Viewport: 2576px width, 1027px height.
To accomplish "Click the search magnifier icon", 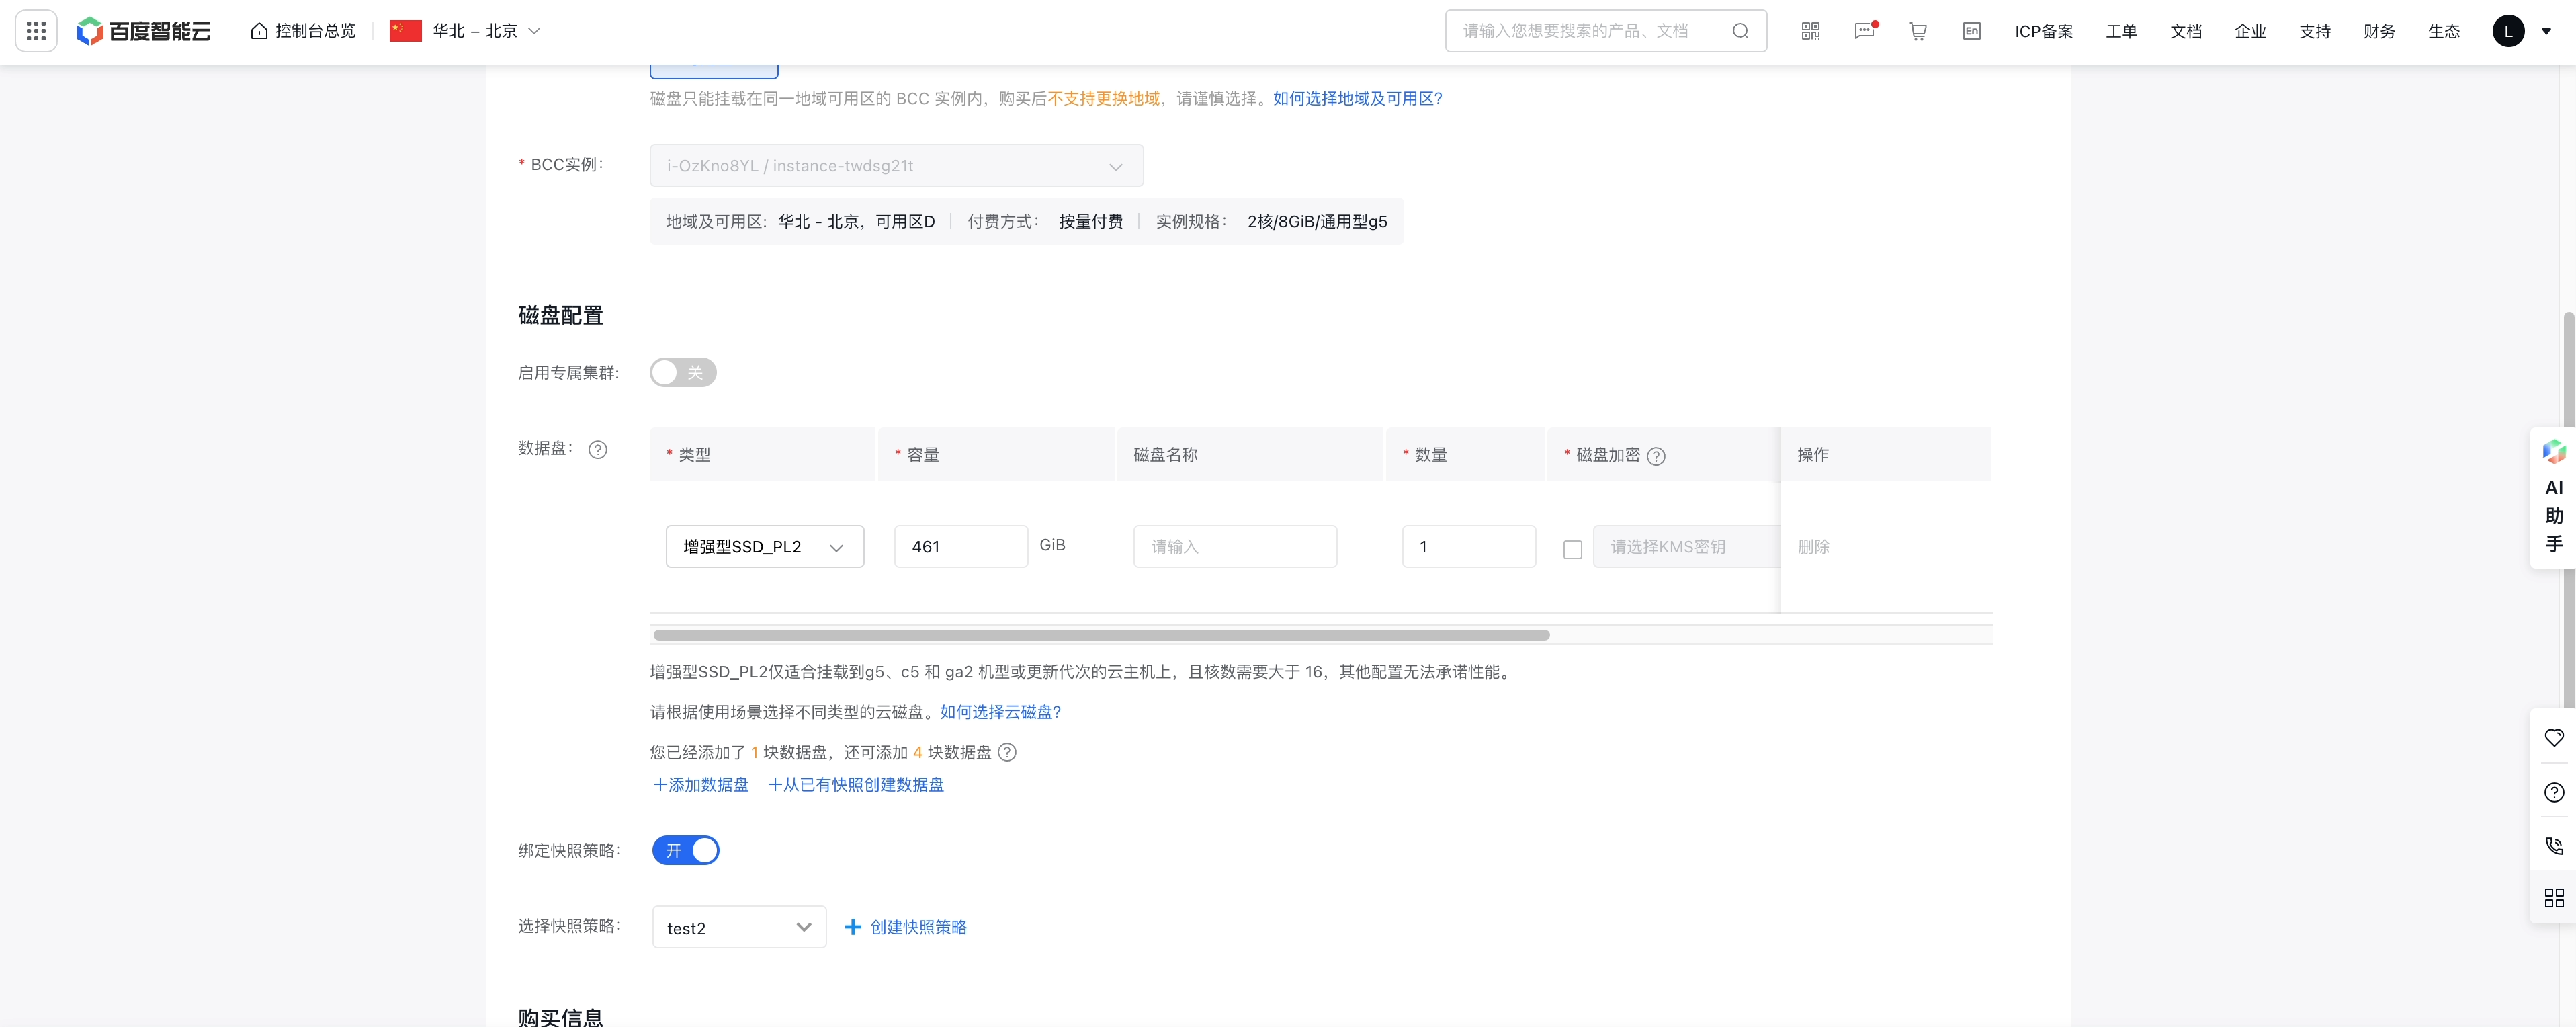I will (1740, 31).
